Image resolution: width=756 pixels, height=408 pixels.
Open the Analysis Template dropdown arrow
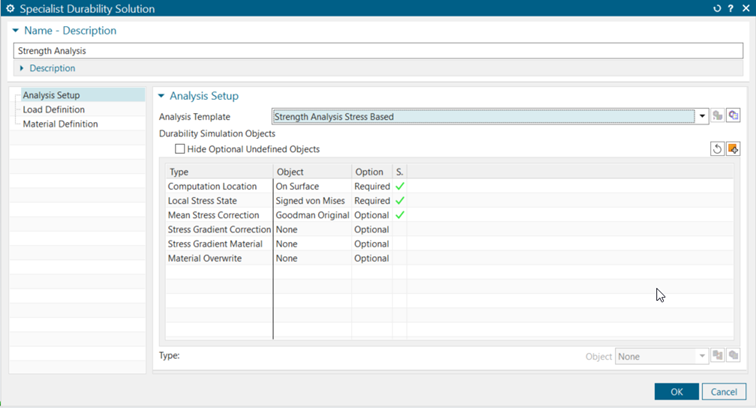pyautogui.click(x=703, y=117)
